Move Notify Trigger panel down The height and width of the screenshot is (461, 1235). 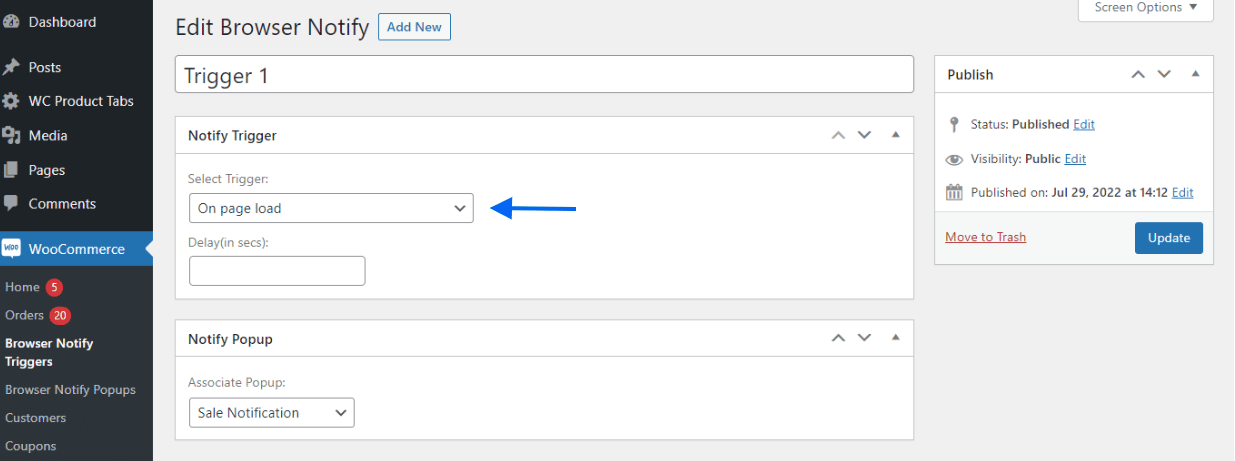coord(865,135)
